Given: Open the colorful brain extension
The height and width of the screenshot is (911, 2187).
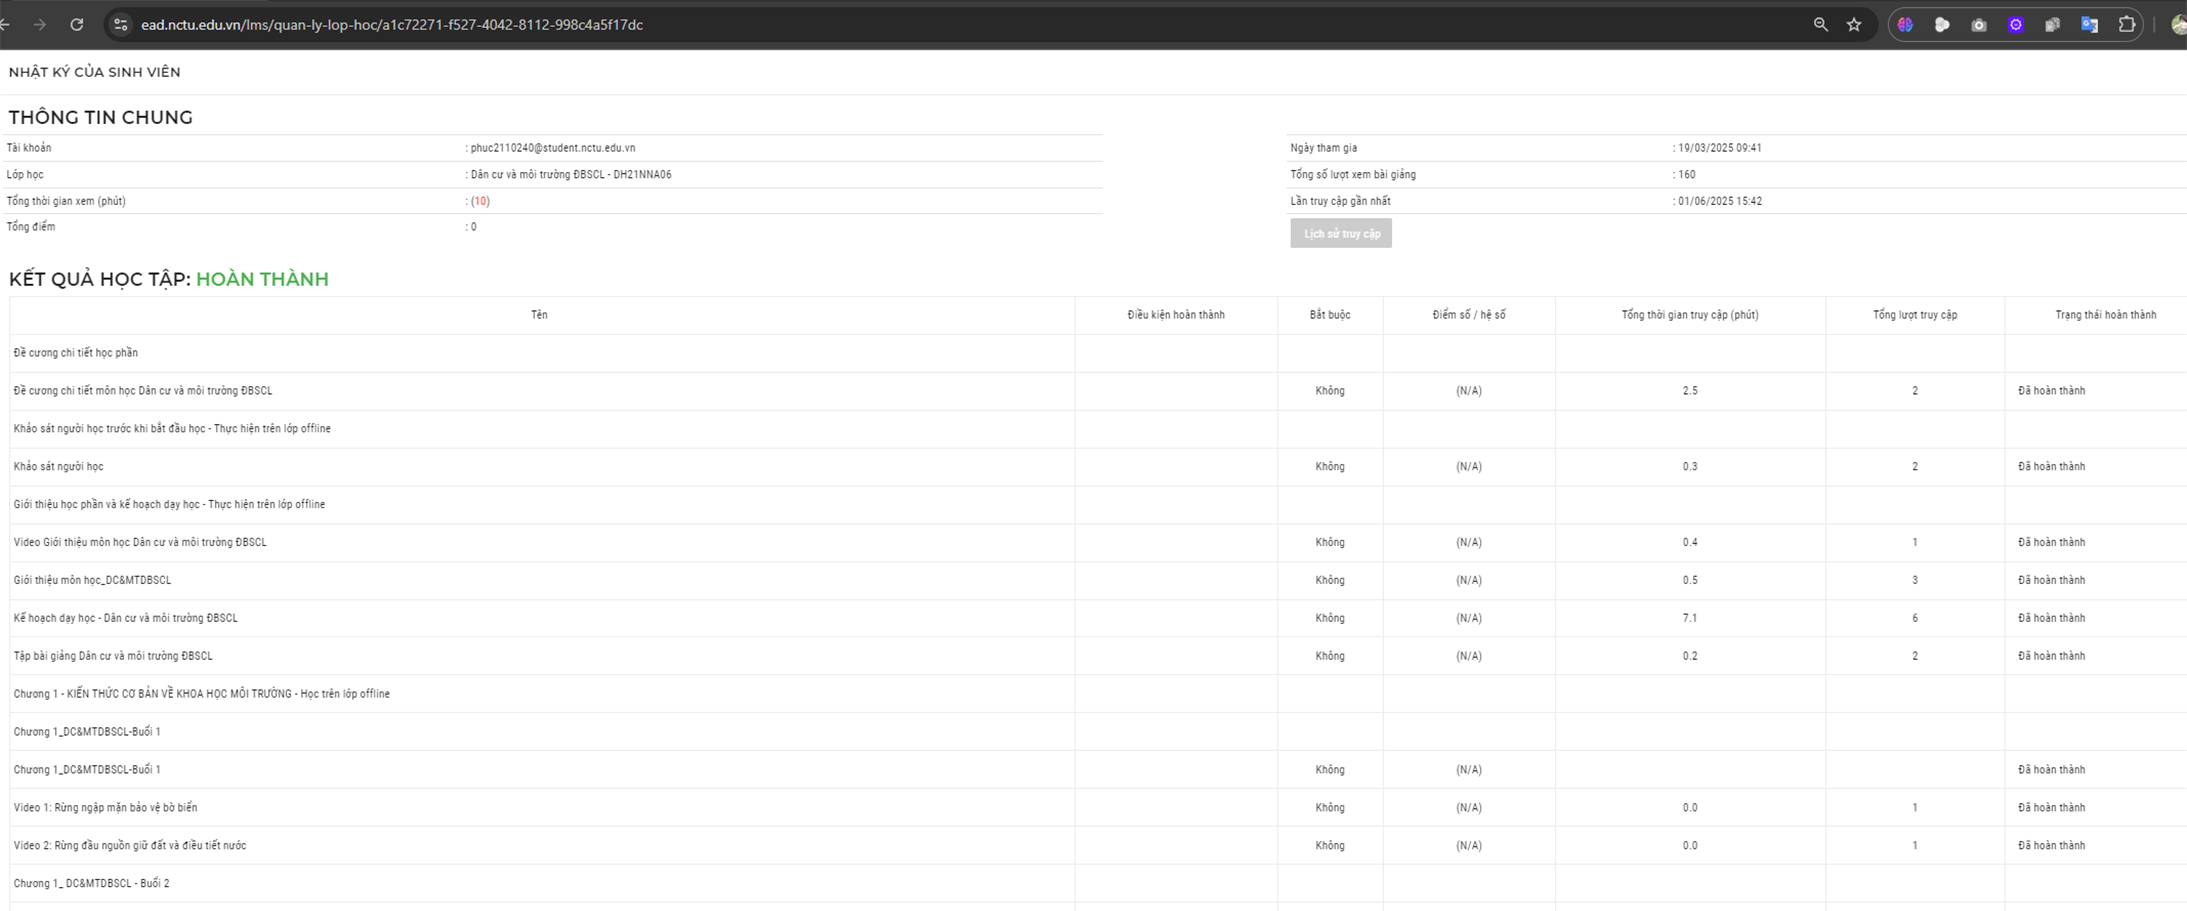Looking at the screenshot, I should tap(1906, 25).
